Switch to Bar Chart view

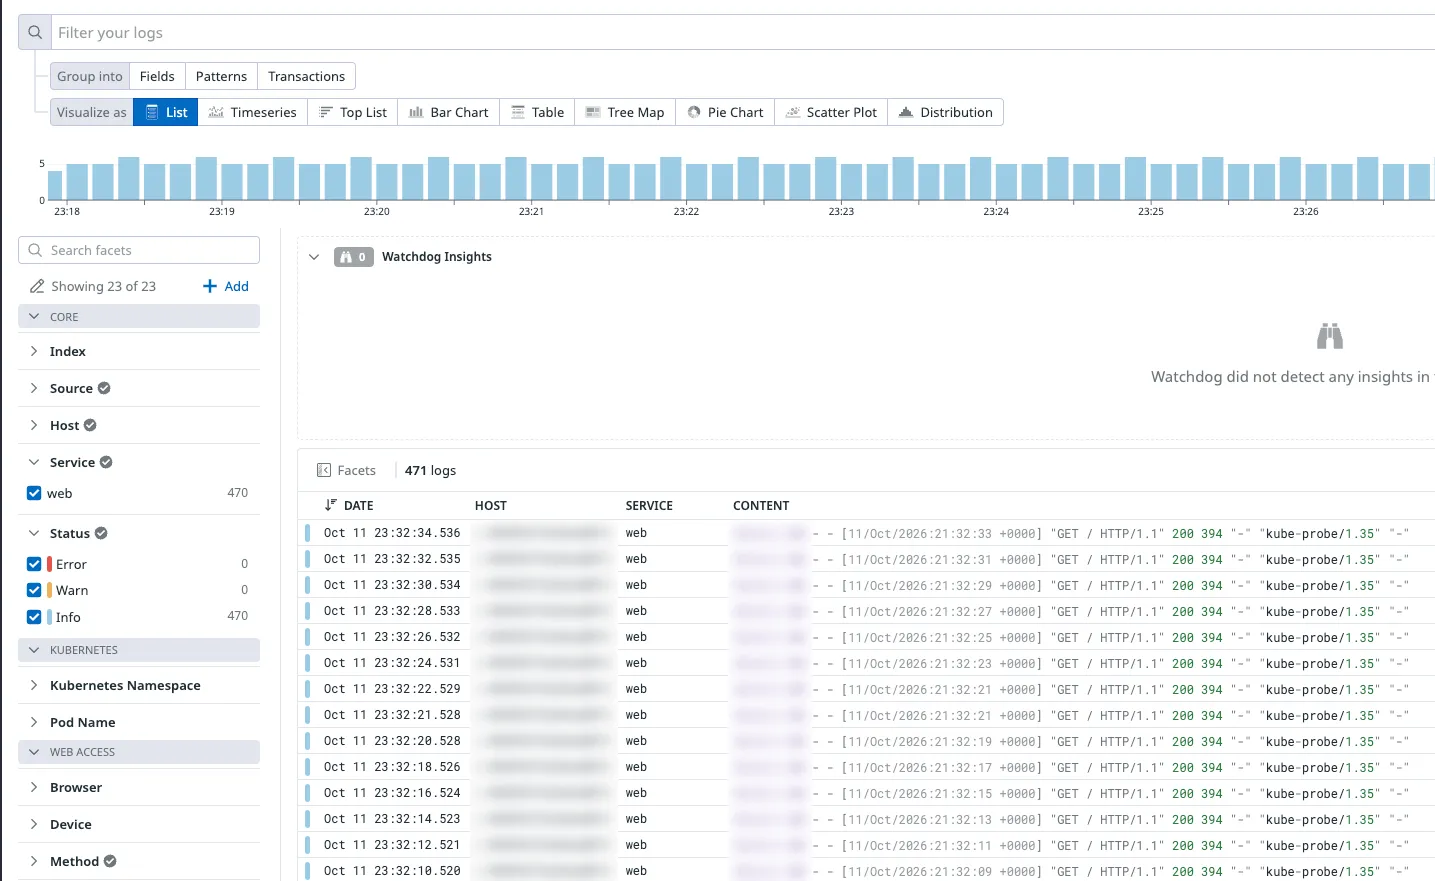449,112
